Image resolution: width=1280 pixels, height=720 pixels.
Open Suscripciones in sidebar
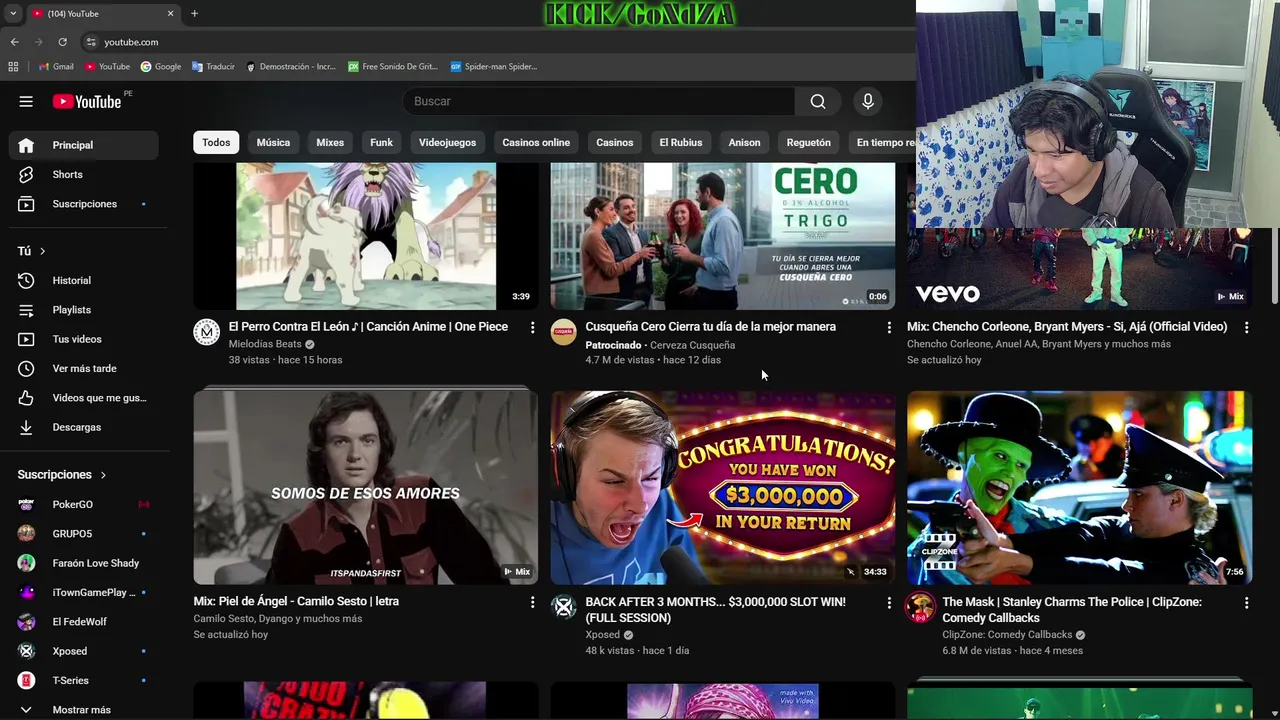click(x=83, y=204)
